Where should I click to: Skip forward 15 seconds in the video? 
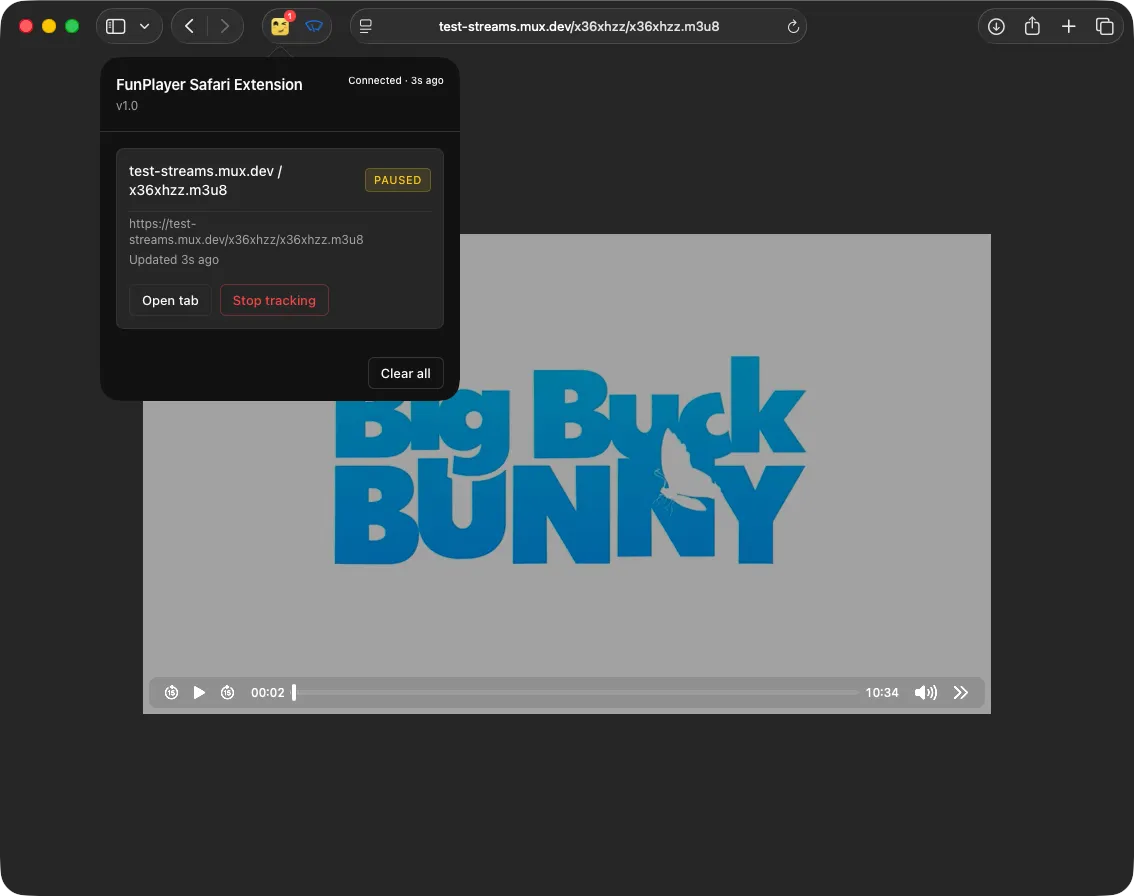click(227, 692)
